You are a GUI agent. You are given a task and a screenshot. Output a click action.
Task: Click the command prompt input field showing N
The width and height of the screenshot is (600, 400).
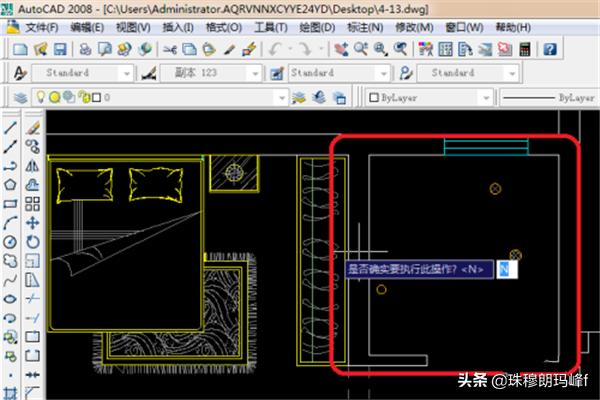506,269
